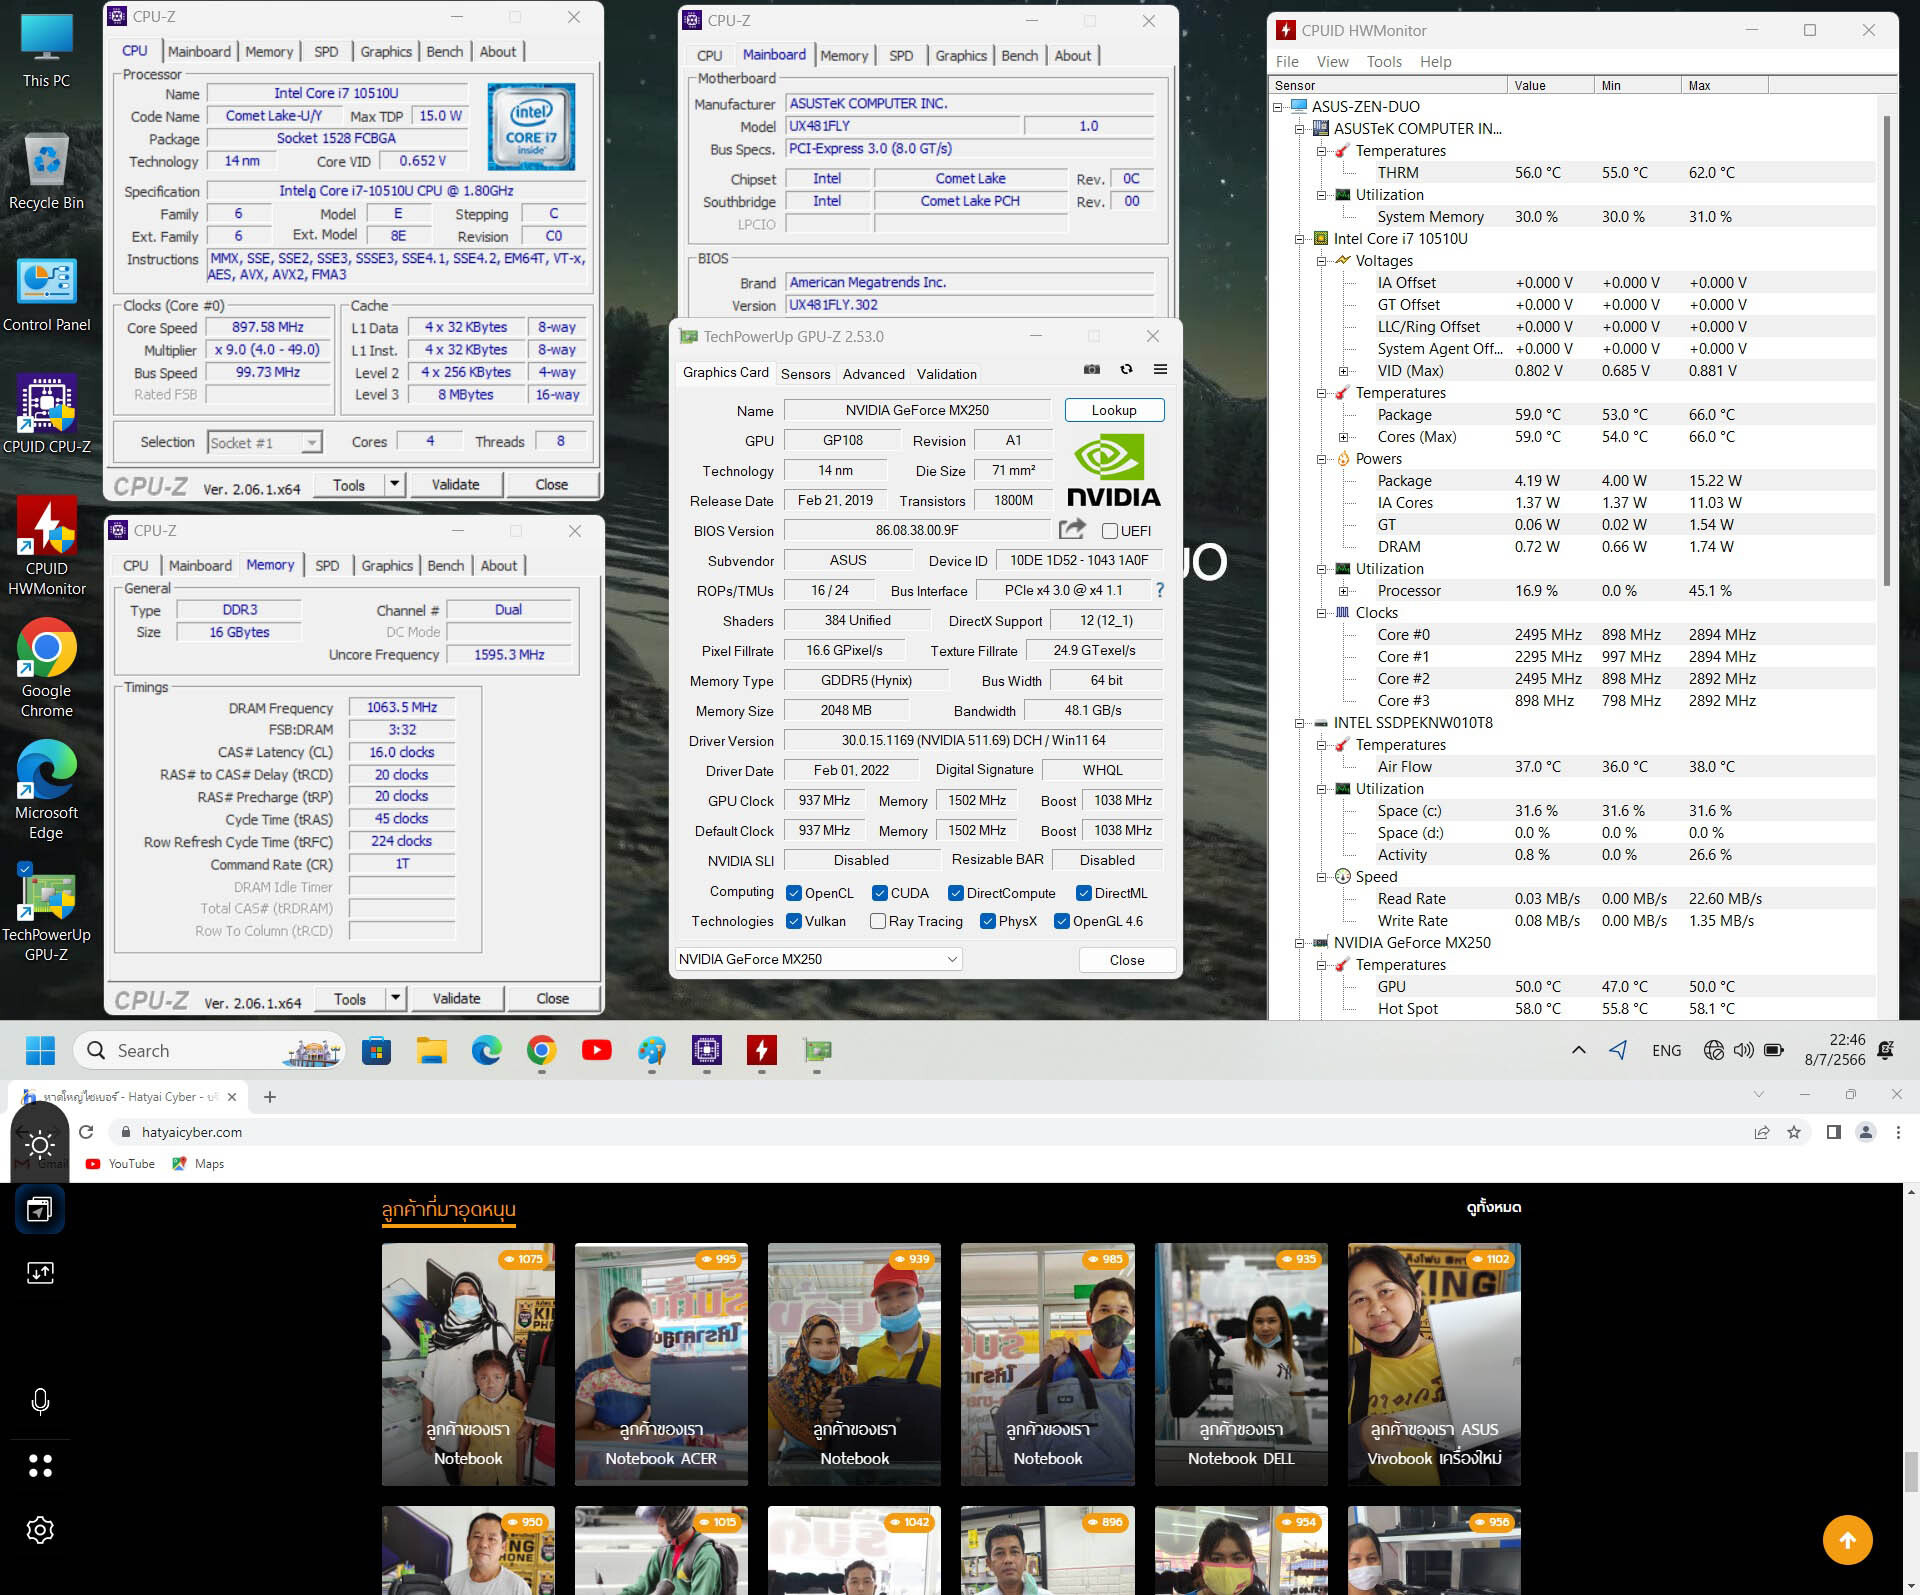Switch to CPU-Z from the taskbar

pos(707,1050)
